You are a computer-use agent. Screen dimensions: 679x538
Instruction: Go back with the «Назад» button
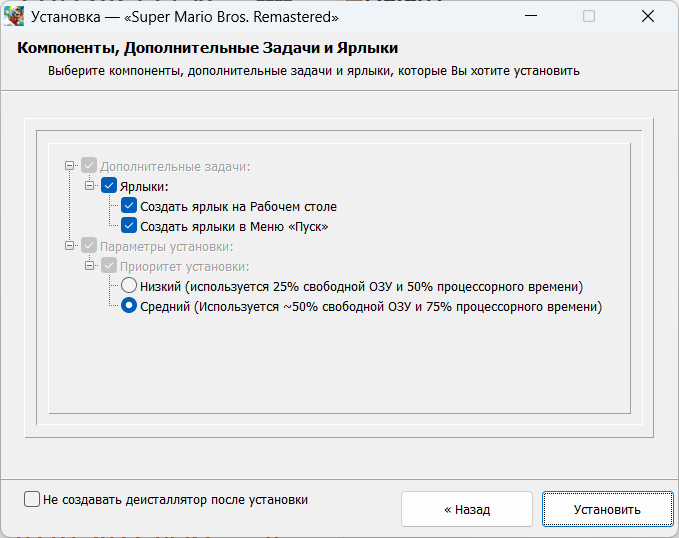pos(467,509)
